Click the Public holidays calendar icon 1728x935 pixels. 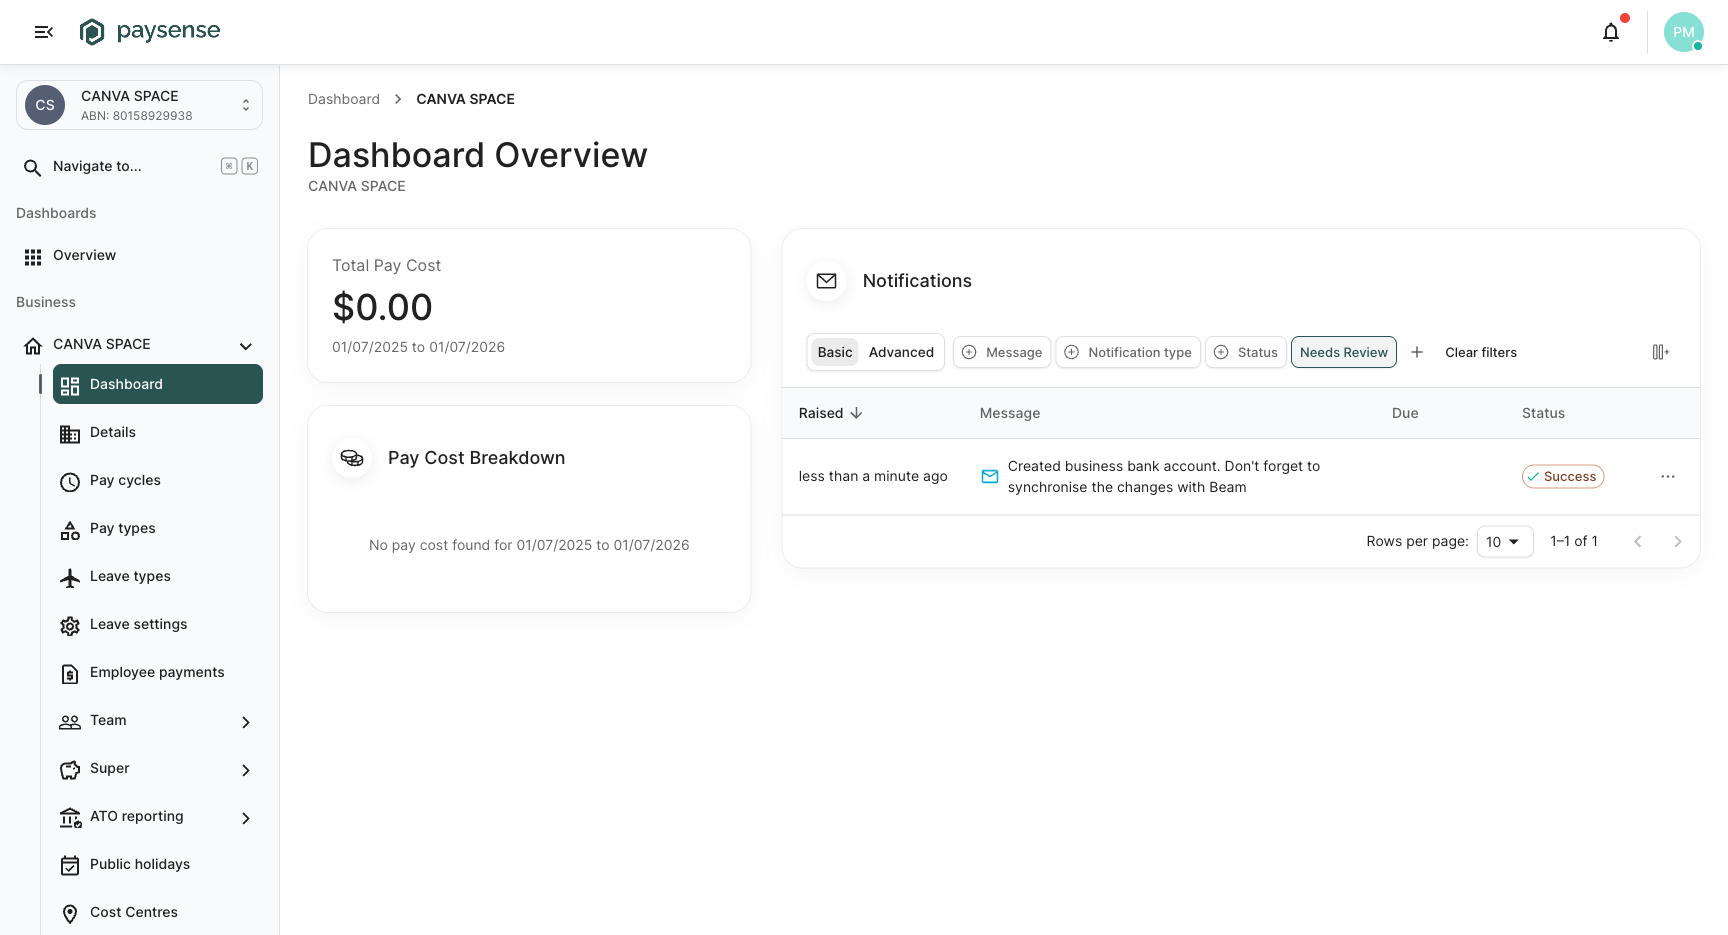(x=70, y=866)
